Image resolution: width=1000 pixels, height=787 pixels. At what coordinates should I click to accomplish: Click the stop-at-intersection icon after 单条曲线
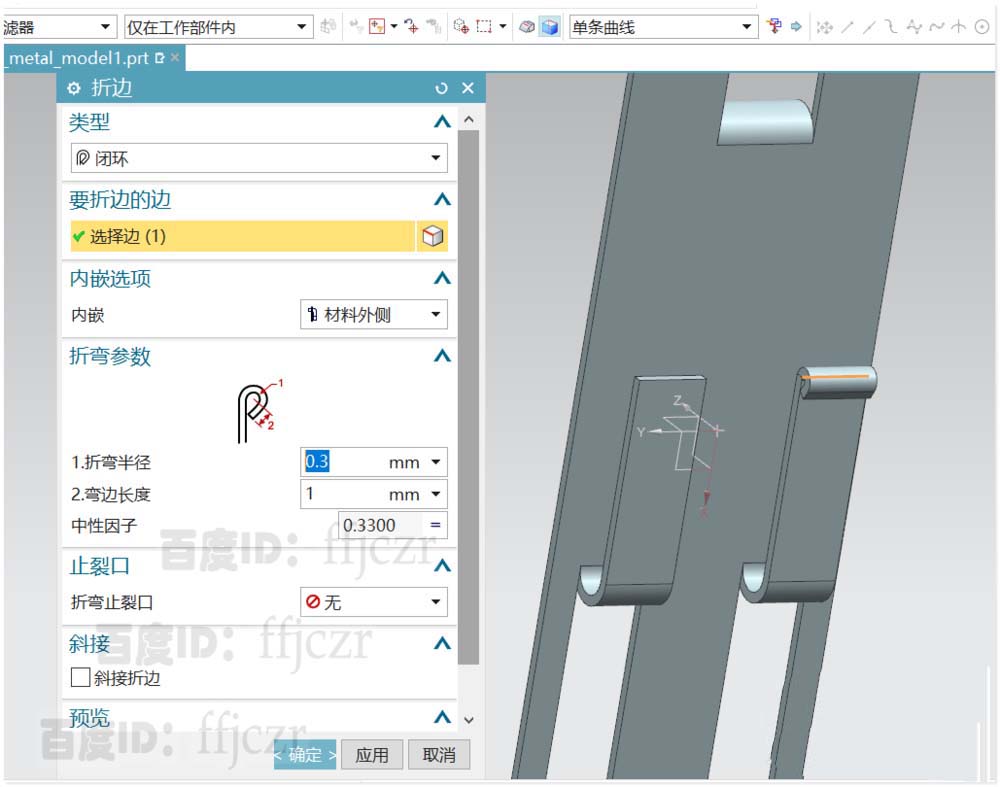pyautogui.click(x=775, y=27)
